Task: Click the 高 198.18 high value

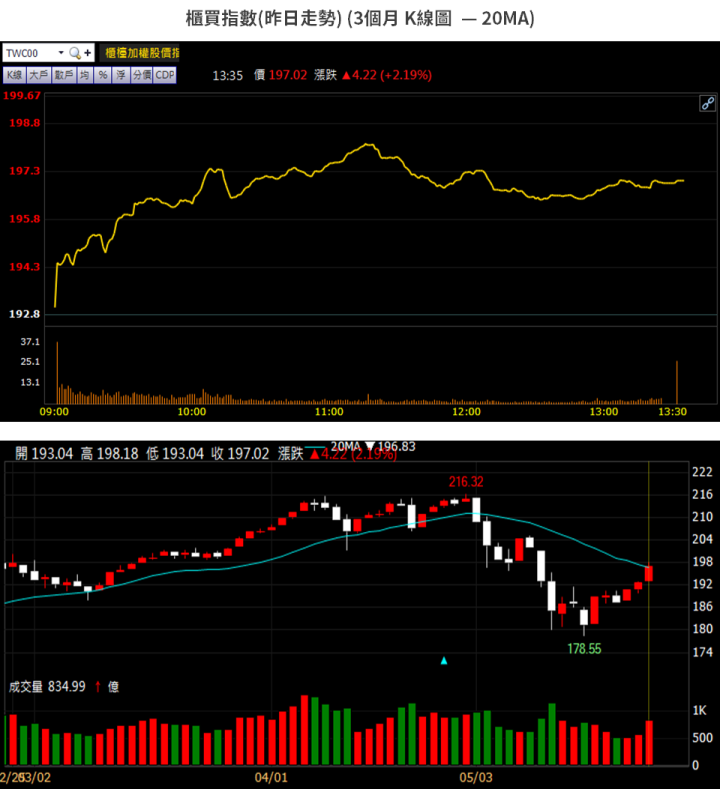Action: 109,454
